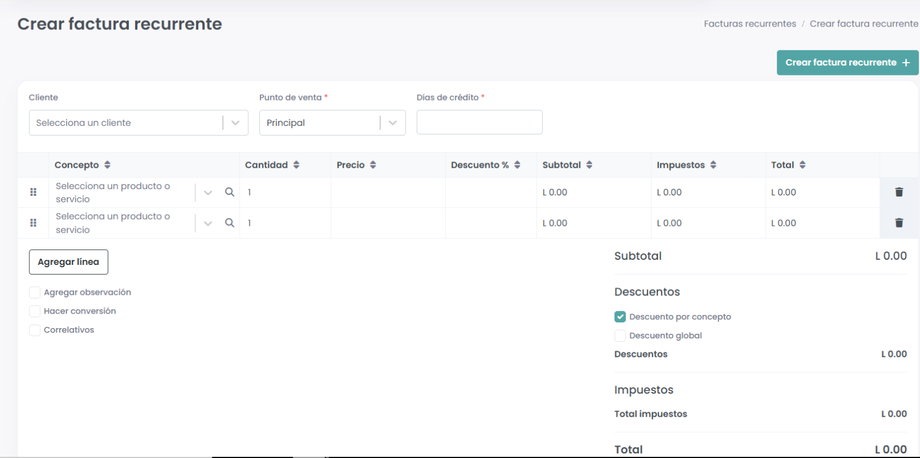Sort the table by Cantidad column
This screenshot has width=920, height=458.
tap(296, 165)
